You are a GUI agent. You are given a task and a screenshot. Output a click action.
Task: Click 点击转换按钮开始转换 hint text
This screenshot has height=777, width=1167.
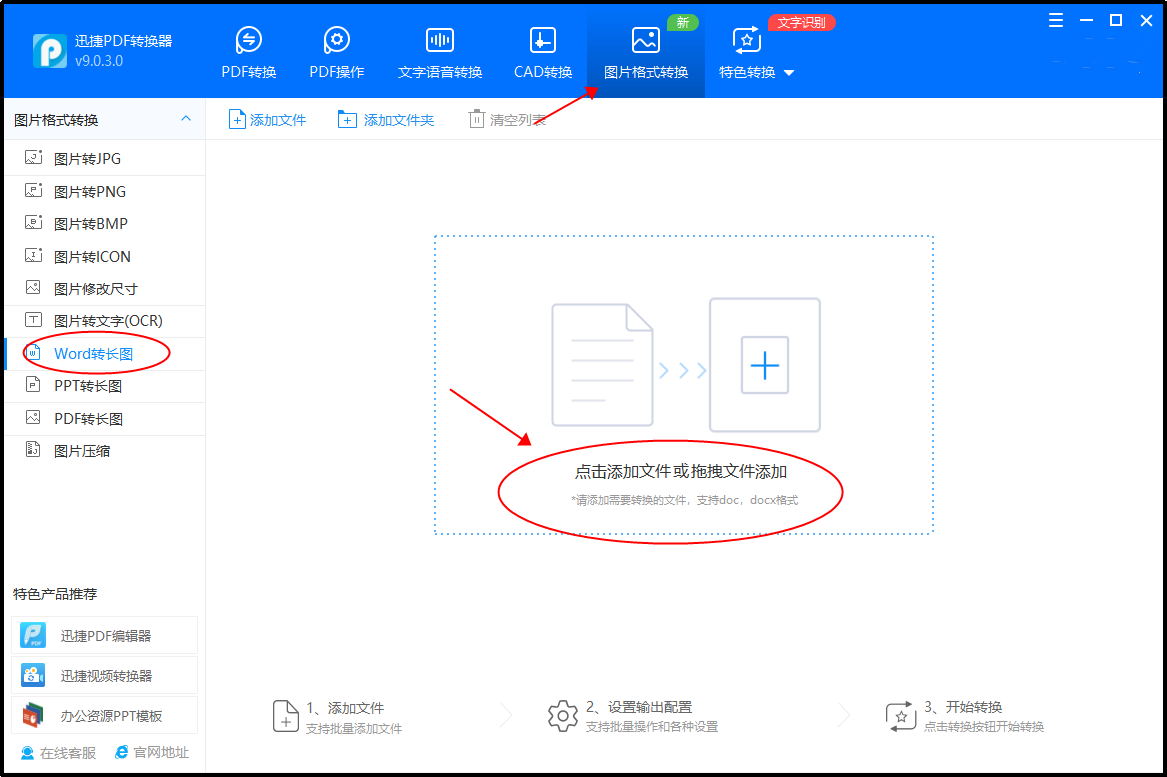(x=984, y=726)
